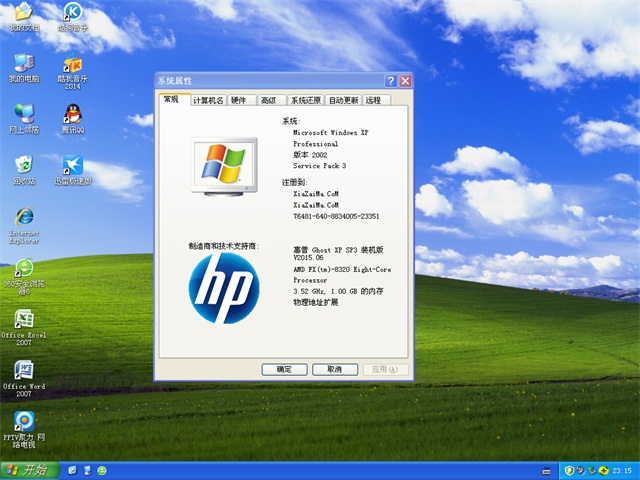
Task: Open Office Word 2007 shortcut
Action: click(23, 373)
